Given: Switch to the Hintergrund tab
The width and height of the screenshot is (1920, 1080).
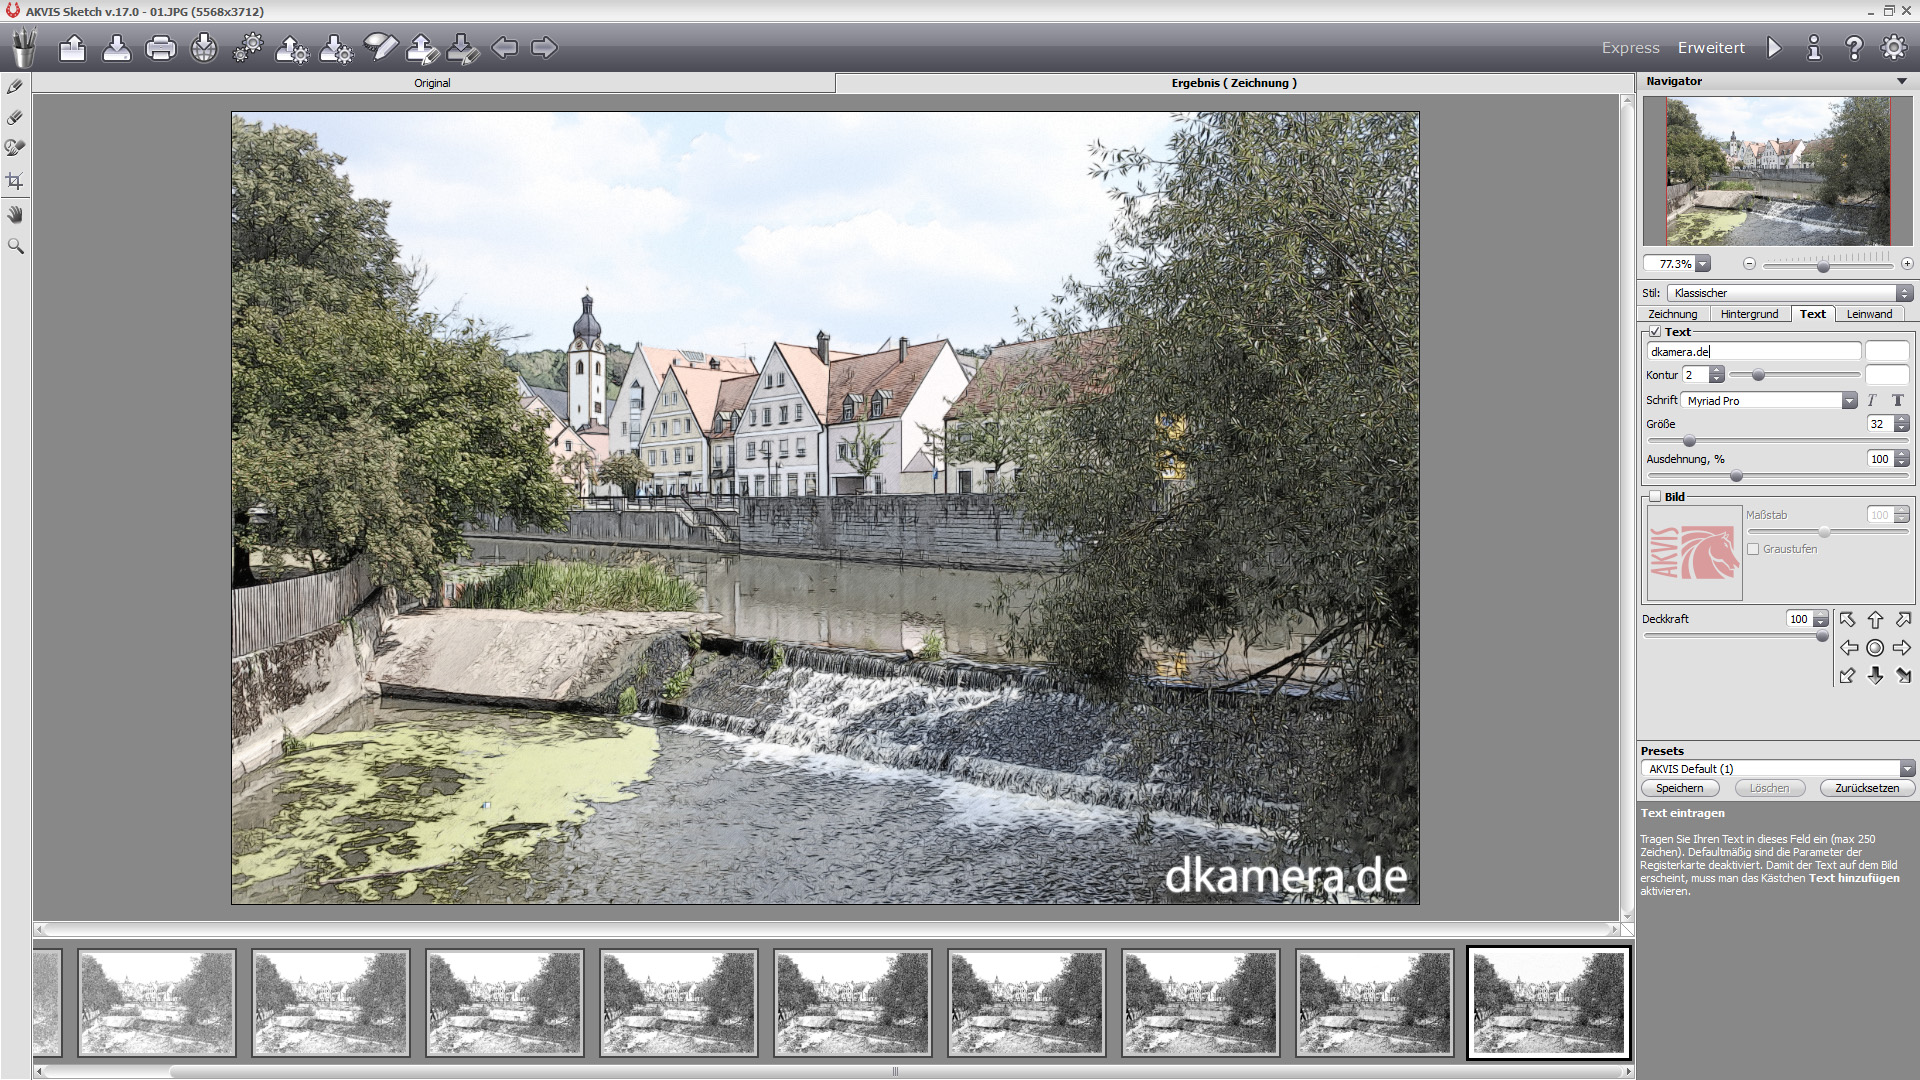Looking at the screenshot, I should pyautogui.click(x=1749, y=314).
